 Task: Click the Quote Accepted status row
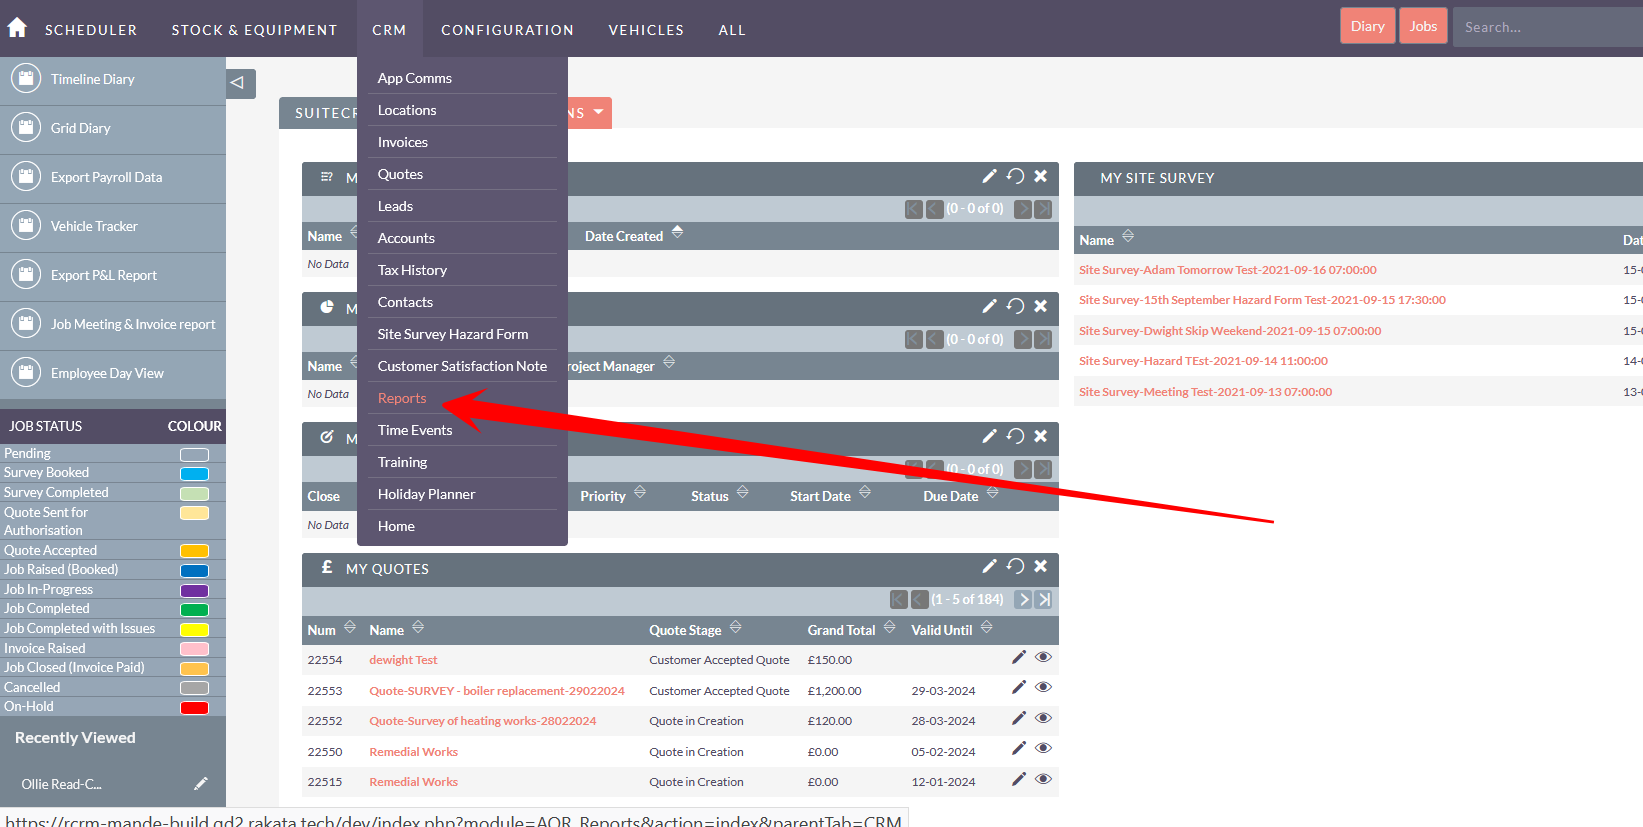point(113,550)
